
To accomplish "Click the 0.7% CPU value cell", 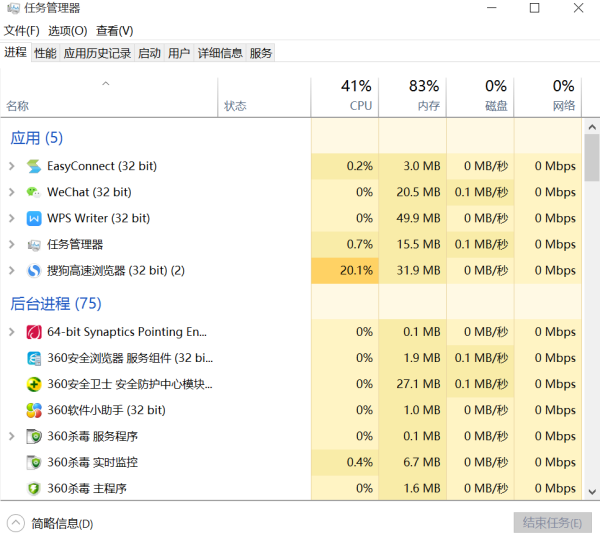I will coord(345,244).
